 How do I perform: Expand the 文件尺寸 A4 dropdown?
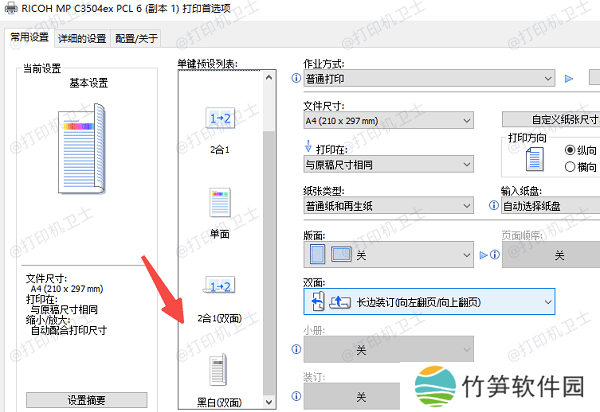pyautogui.click(x=387, y=120)
